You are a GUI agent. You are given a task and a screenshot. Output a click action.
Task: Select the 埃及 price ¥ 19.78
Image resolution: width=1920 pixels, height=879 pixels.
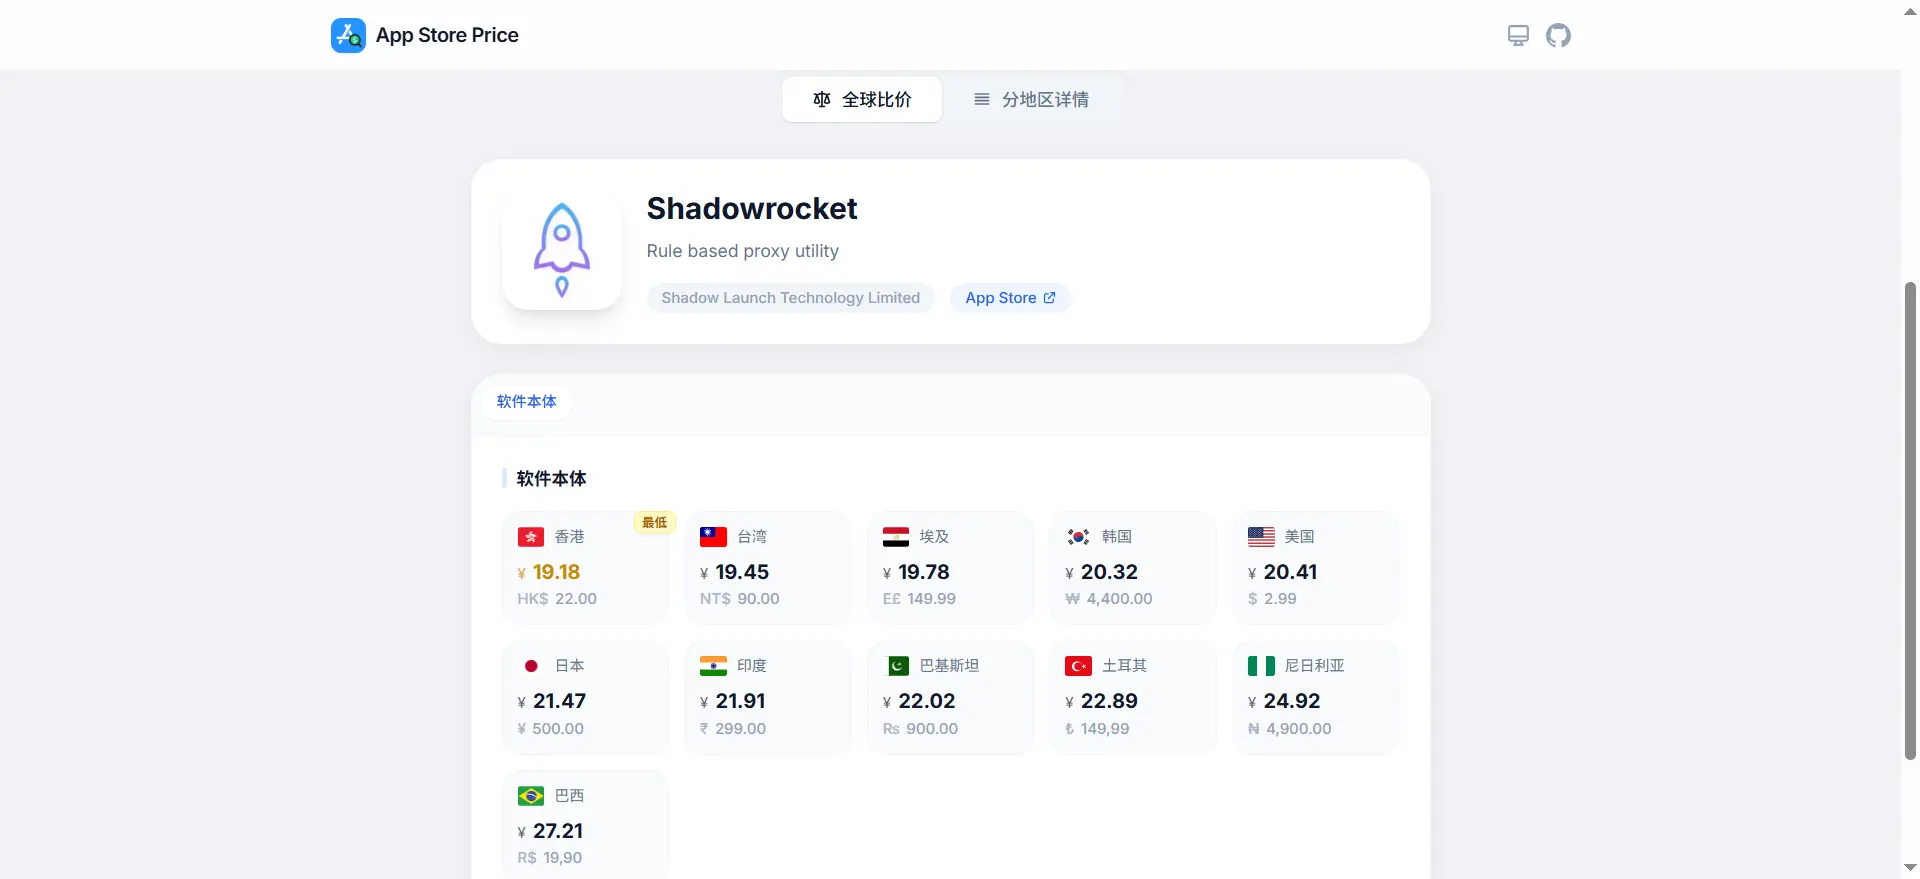point(916,572)
